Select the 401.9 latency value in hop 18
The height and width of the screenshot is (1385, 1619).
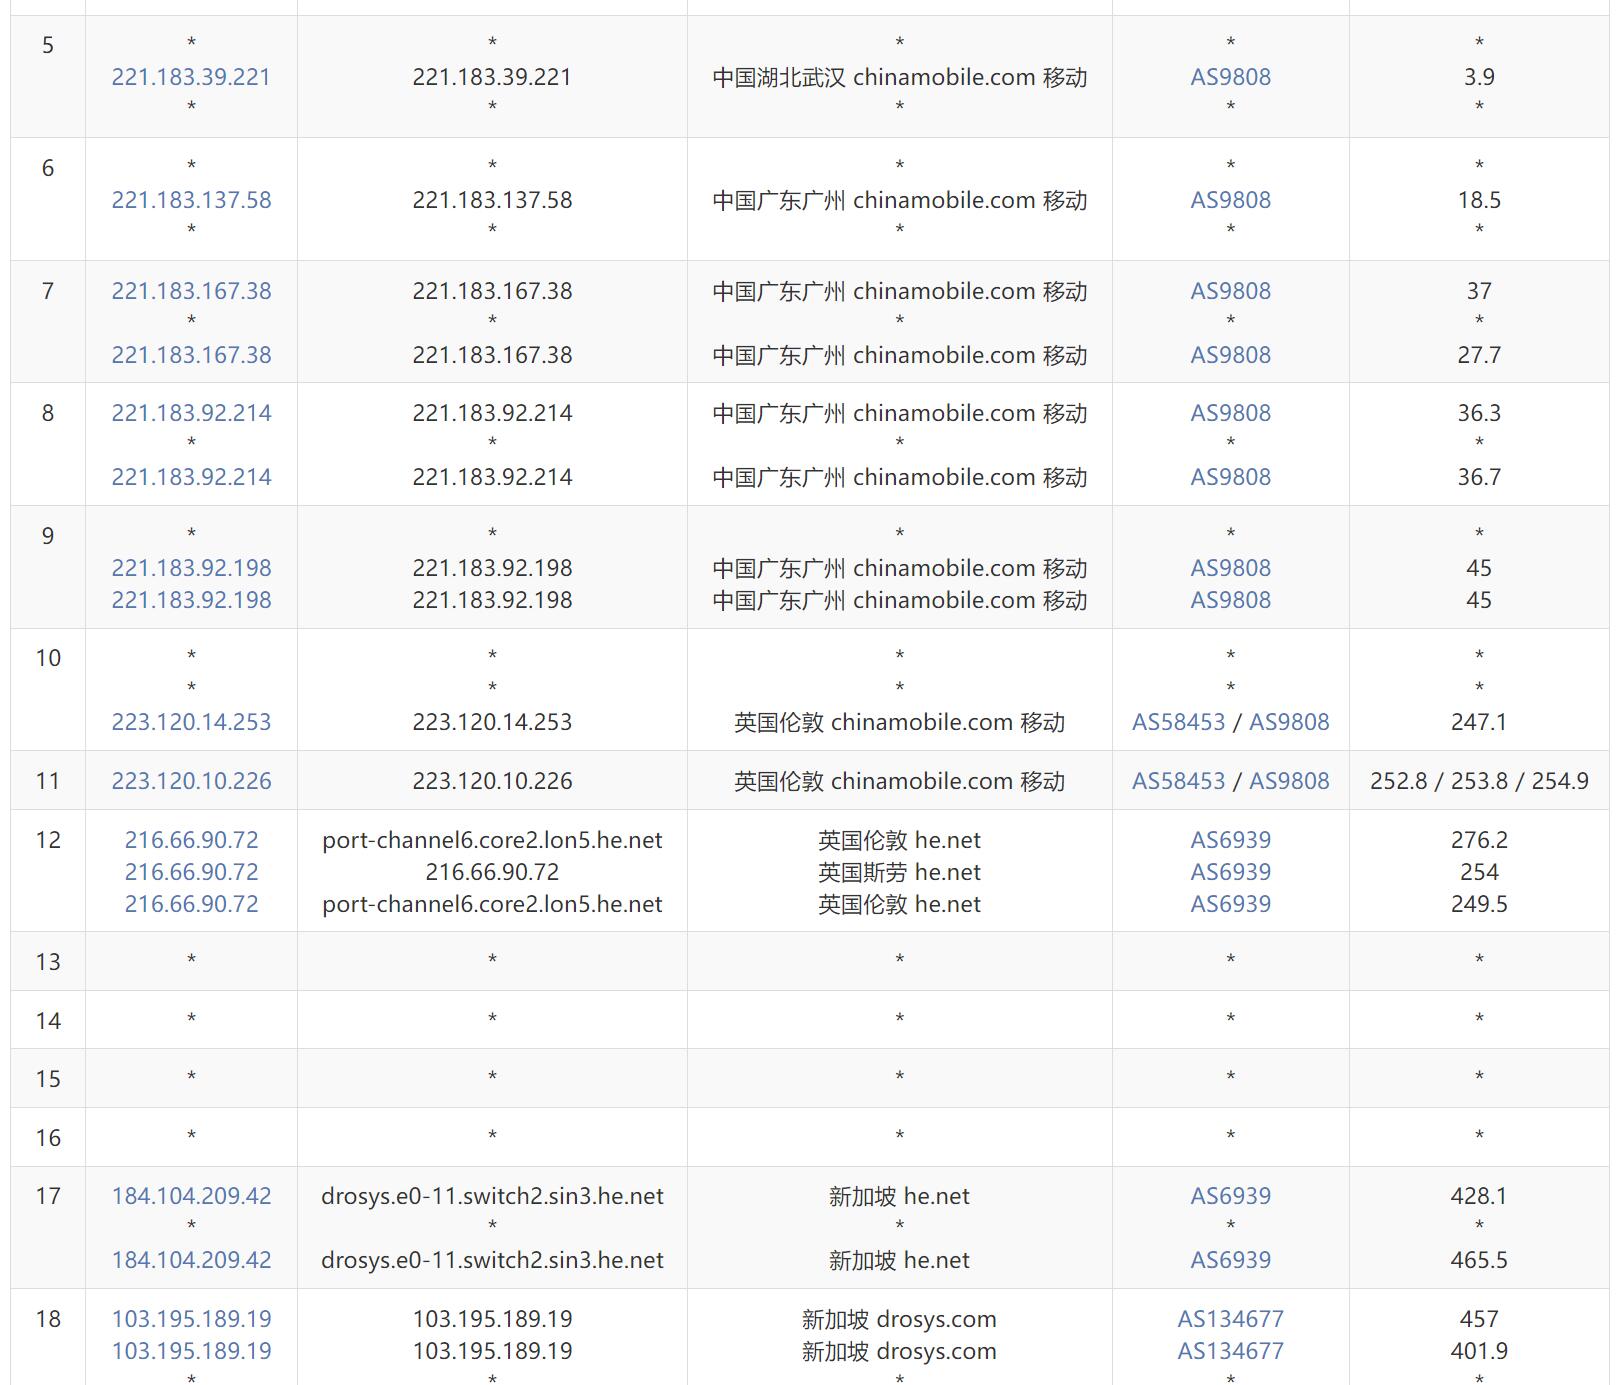(x=1479, y=1351)
